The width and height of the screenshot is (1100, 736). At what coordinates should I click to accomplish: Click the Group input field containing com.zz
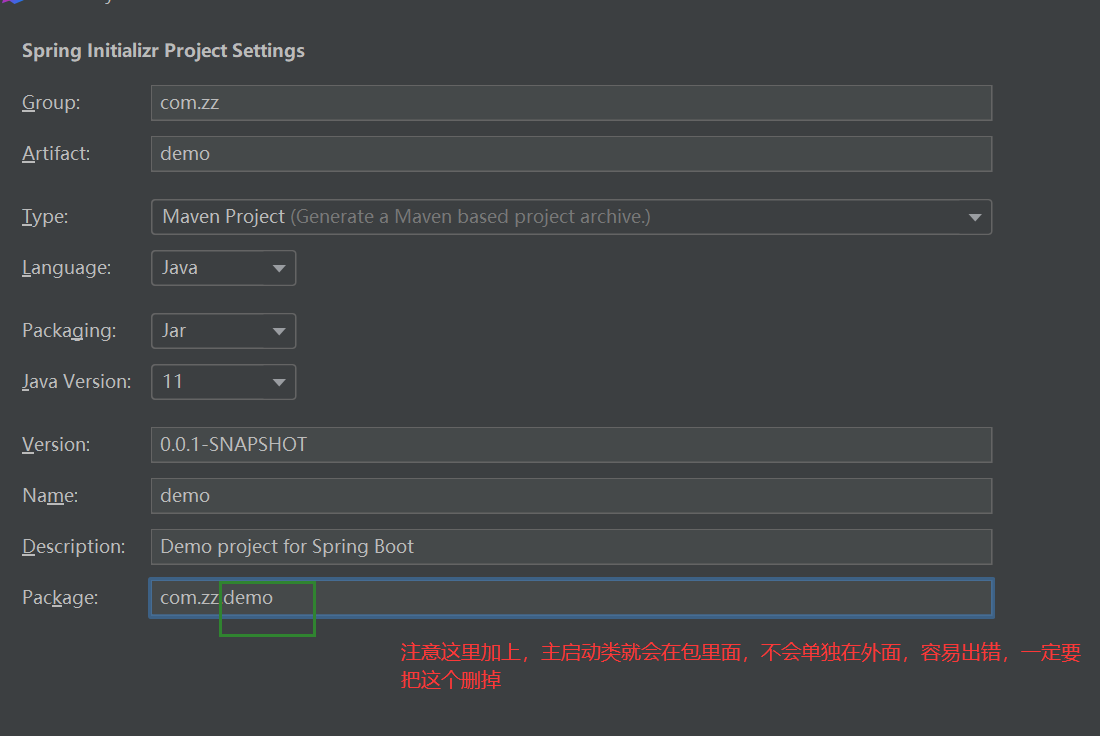pyautogui.click(x=571, y=103)
